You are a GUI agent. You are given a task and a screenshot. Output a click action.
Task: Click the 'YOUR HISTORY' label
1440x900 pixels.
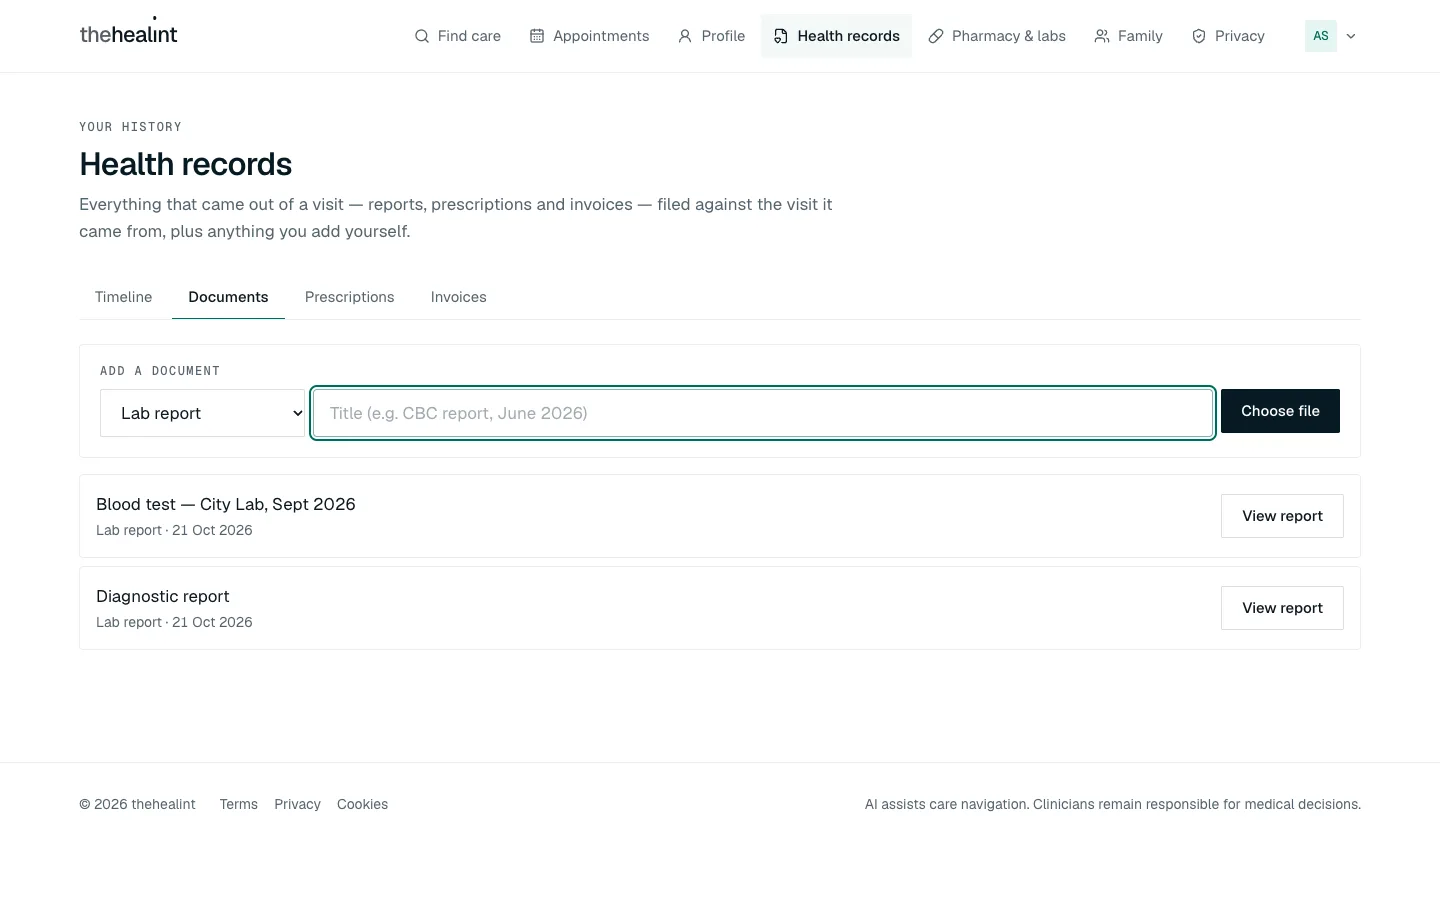[131, 127]
